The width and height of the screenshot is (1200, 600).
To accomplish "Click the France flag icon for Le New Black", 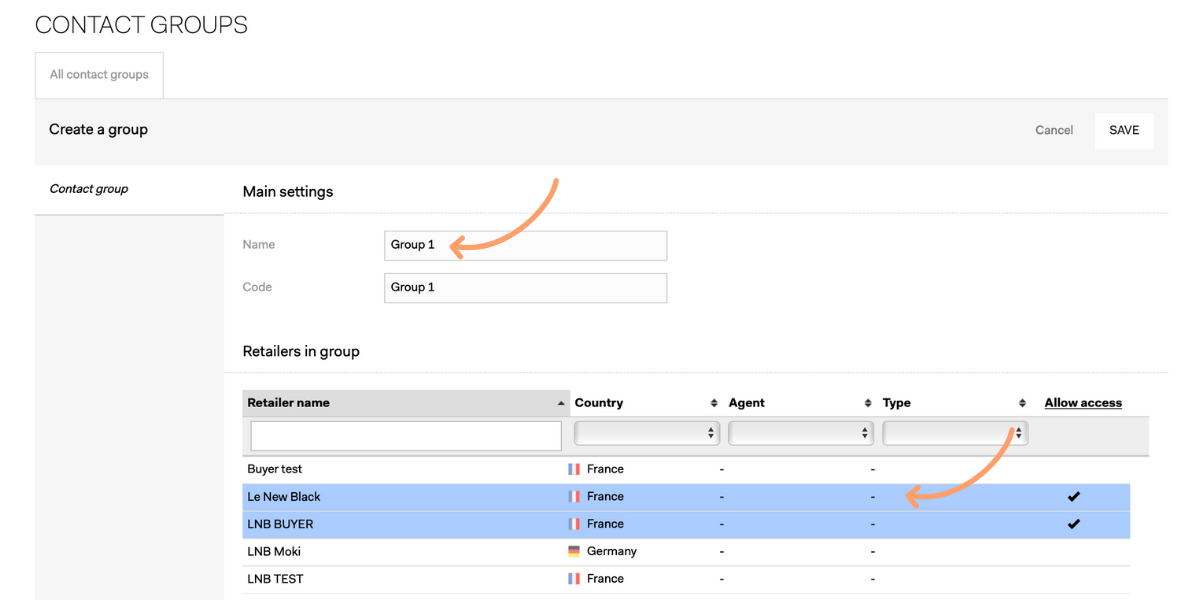I will coord(574,496).
